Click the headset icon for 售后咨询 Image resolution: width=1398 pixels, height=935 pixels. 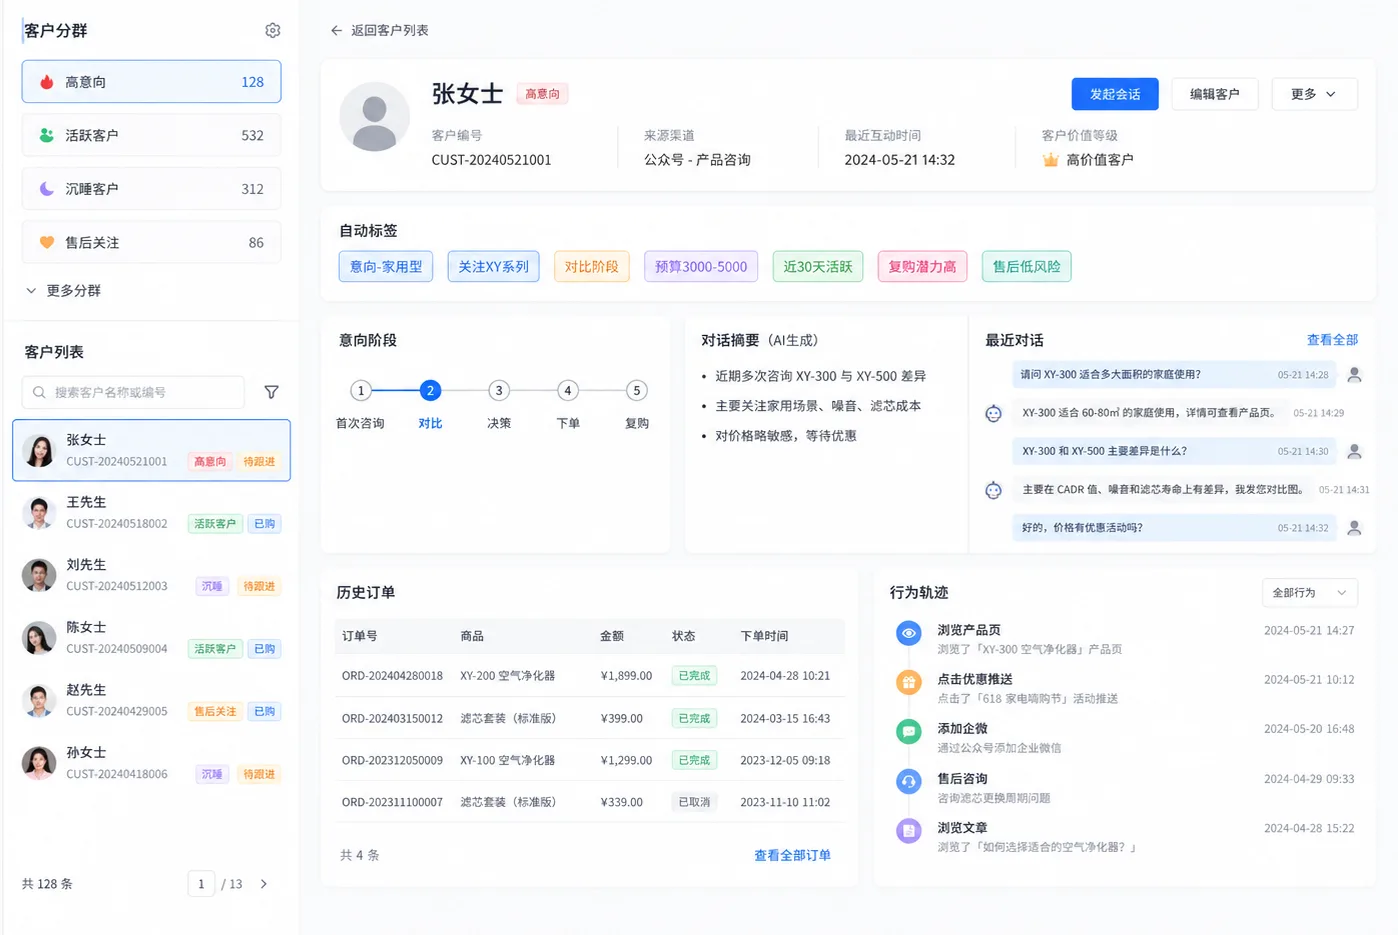click(x=908, y=781)
